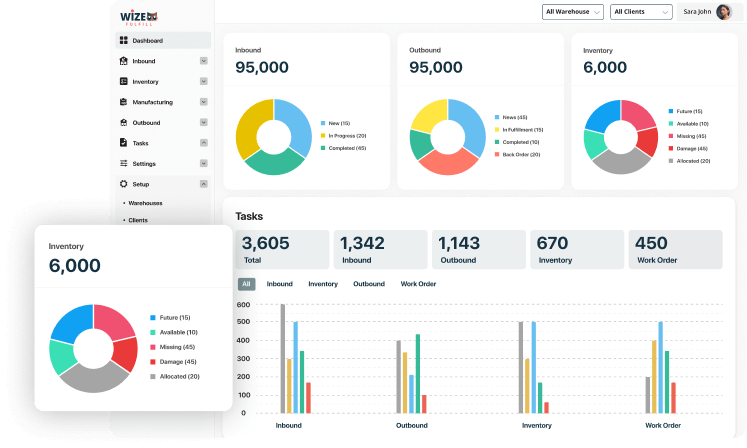Click the blue Future (15) legend swatch

pyautogui.click(x=152, y=318)
